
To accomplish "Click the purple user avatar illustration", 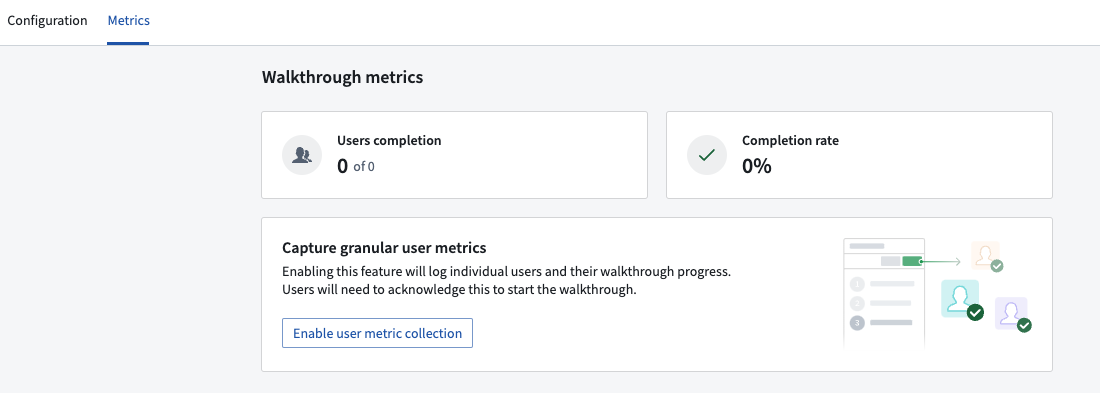I will point(1011,312).
